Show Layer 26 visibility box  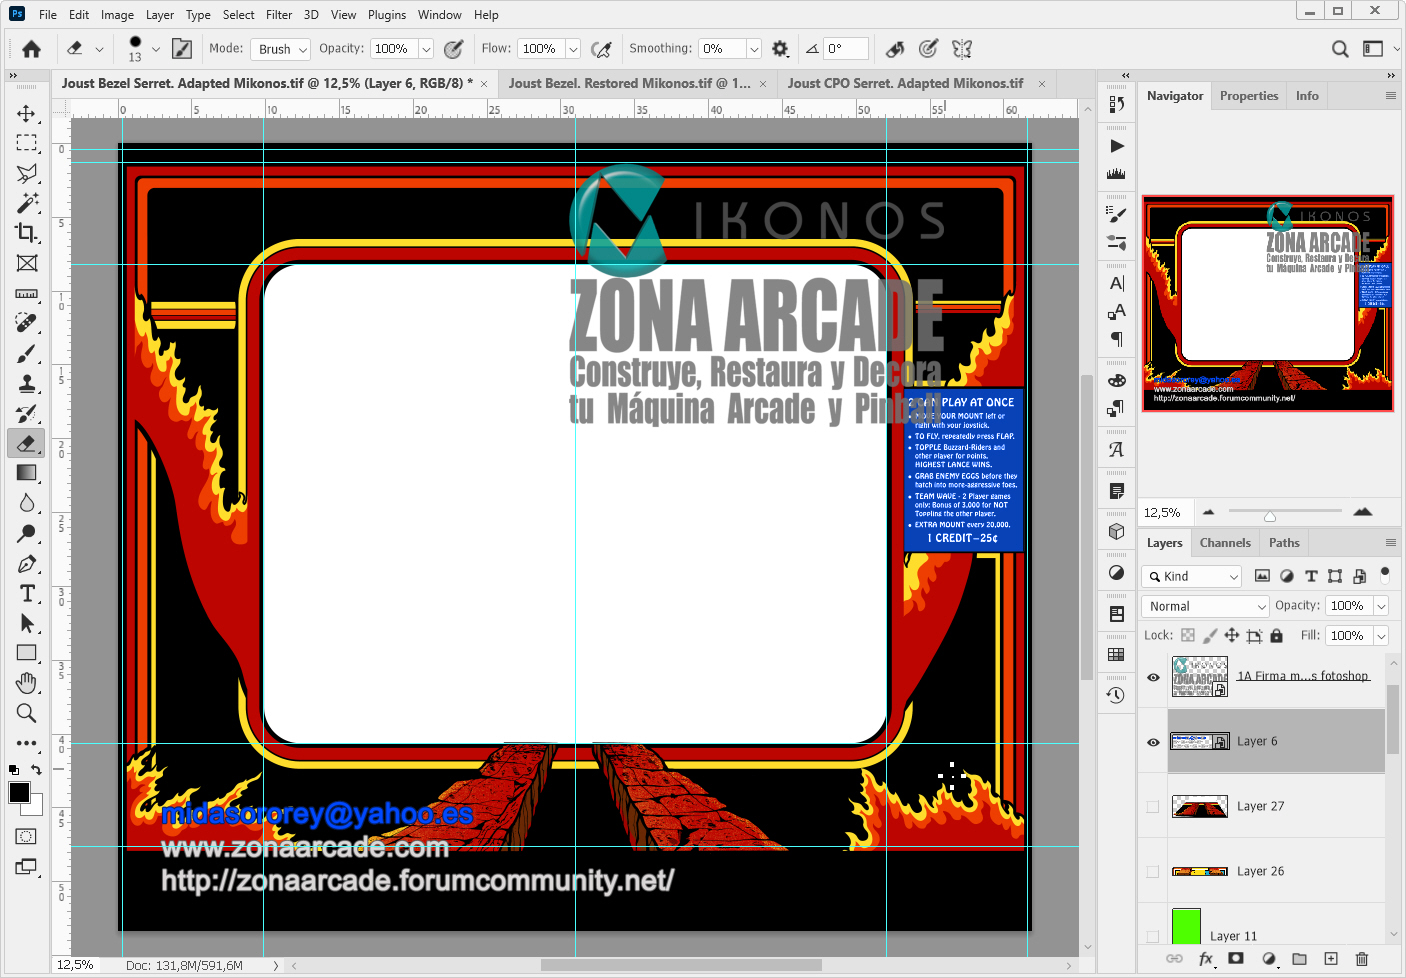click(1153, 872)
